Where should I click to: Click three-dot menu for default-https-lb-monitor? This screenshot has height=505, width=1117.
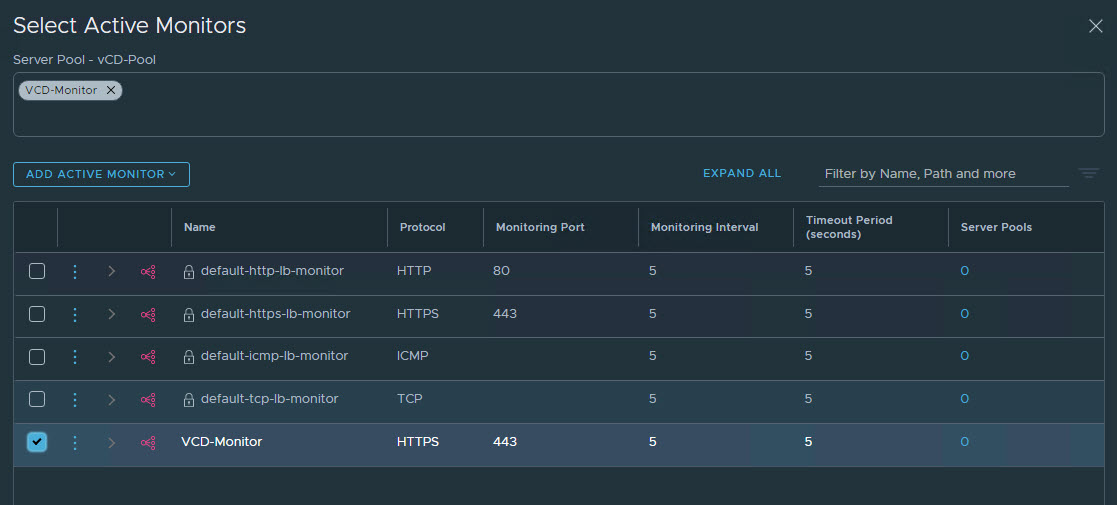74,314
